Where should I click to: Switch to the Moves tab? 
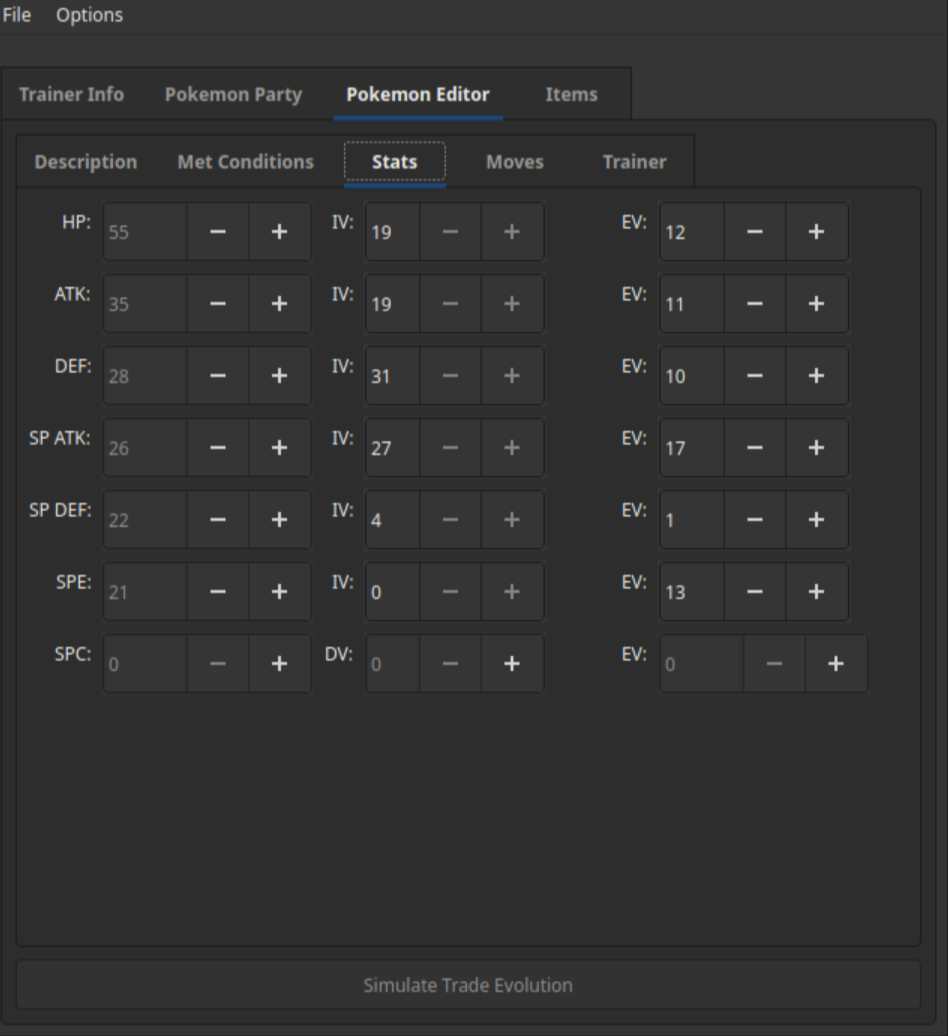coord(514,162)
